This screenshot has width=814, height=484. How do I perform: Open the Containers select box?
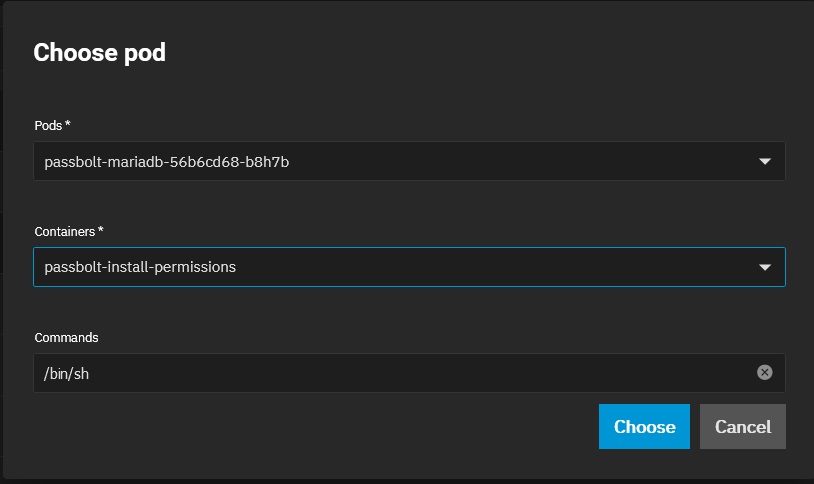click(409, 267)
